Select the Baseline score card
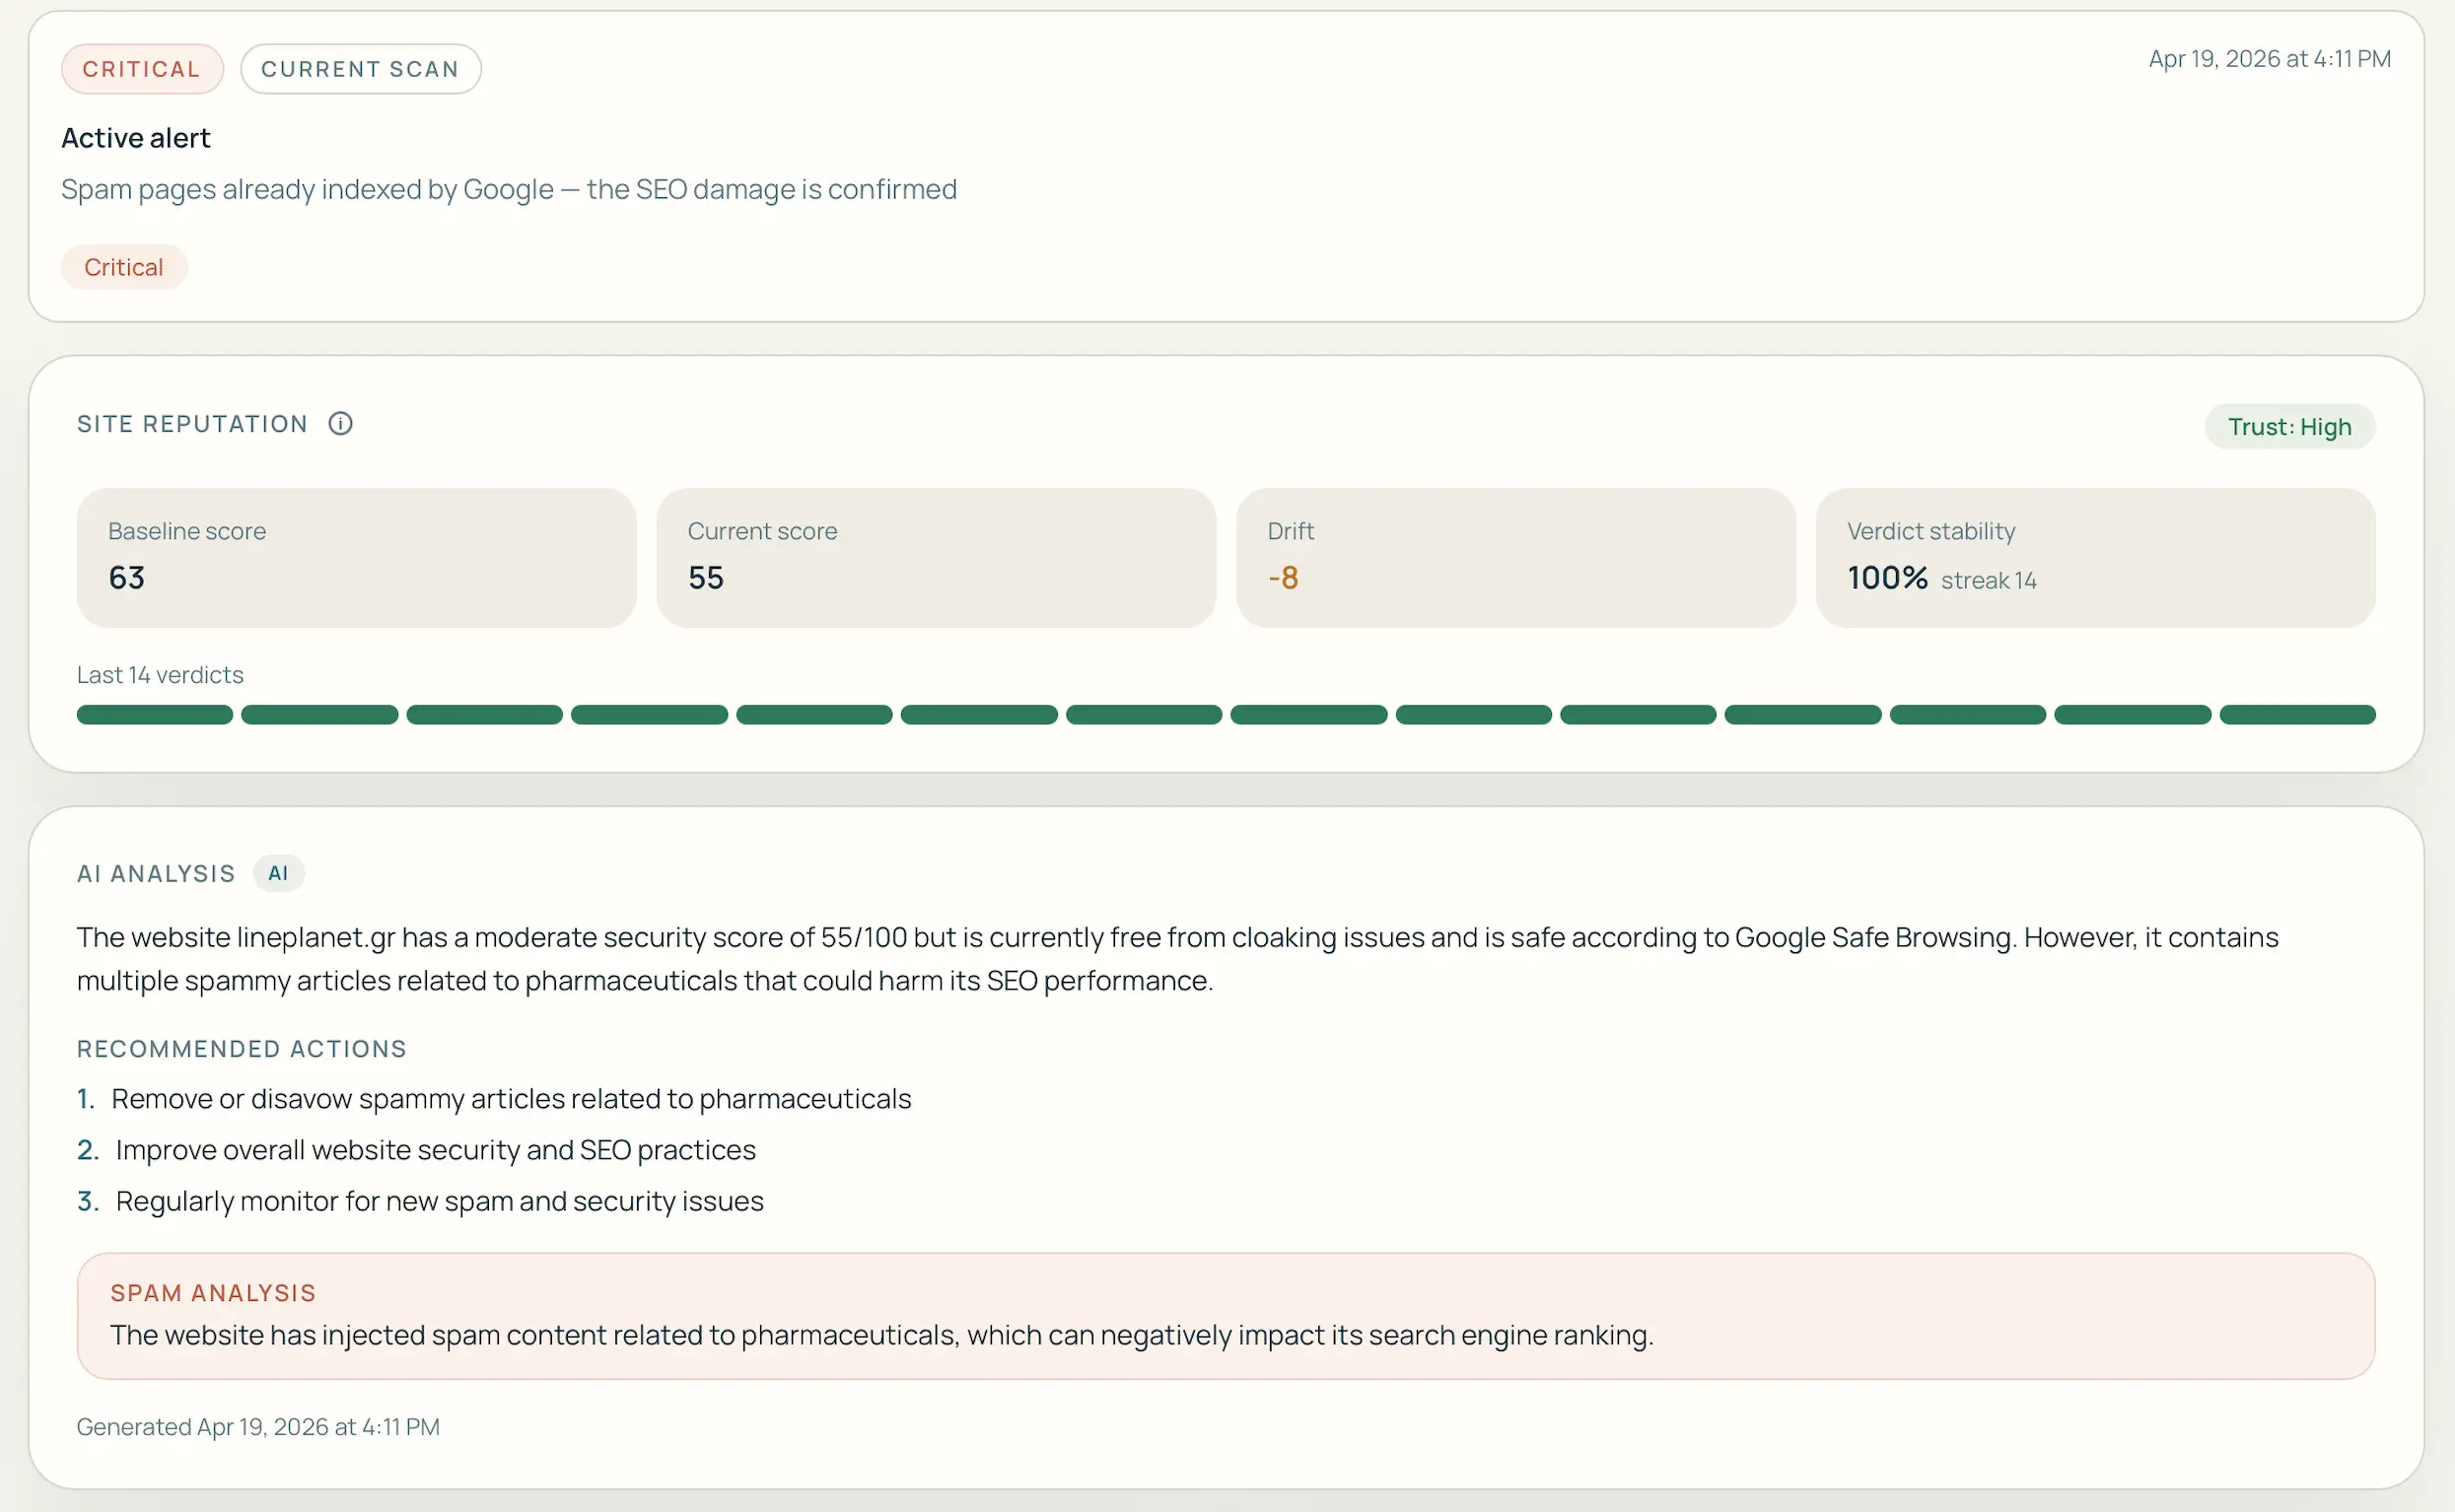The height and width of the screenshot is (1512, 2455). point(356,558)
